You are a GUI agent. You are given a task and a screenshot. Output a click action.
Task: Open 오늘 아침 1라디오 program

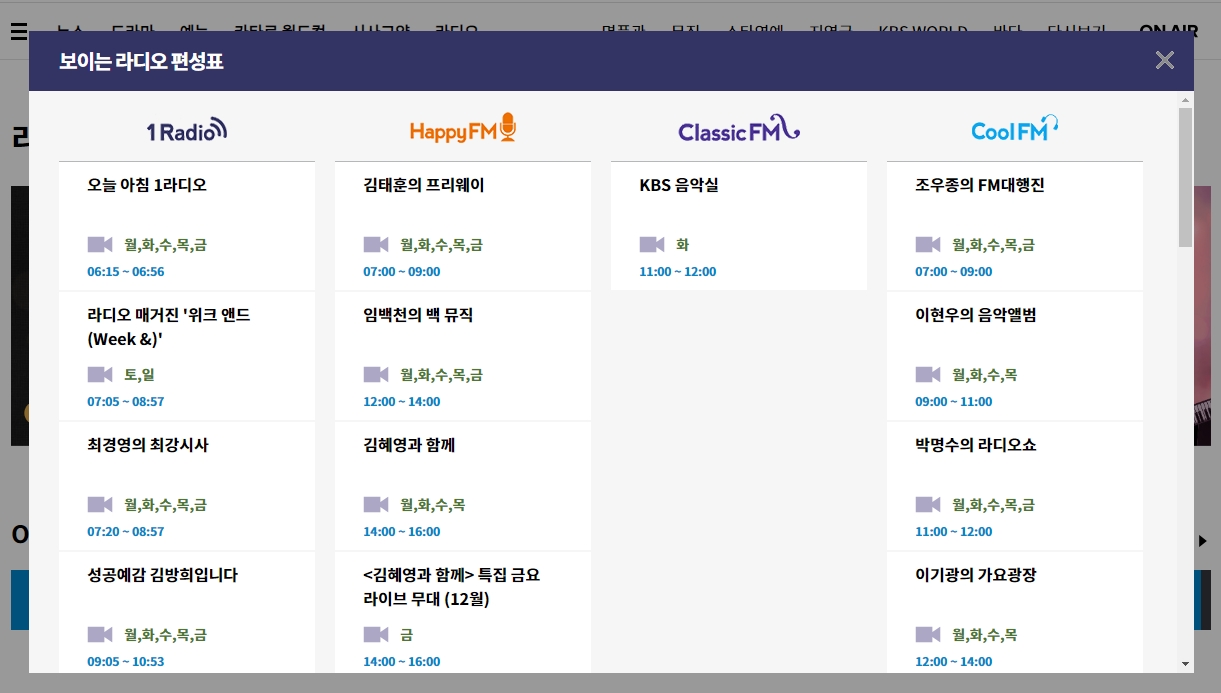tap(147, 185)
